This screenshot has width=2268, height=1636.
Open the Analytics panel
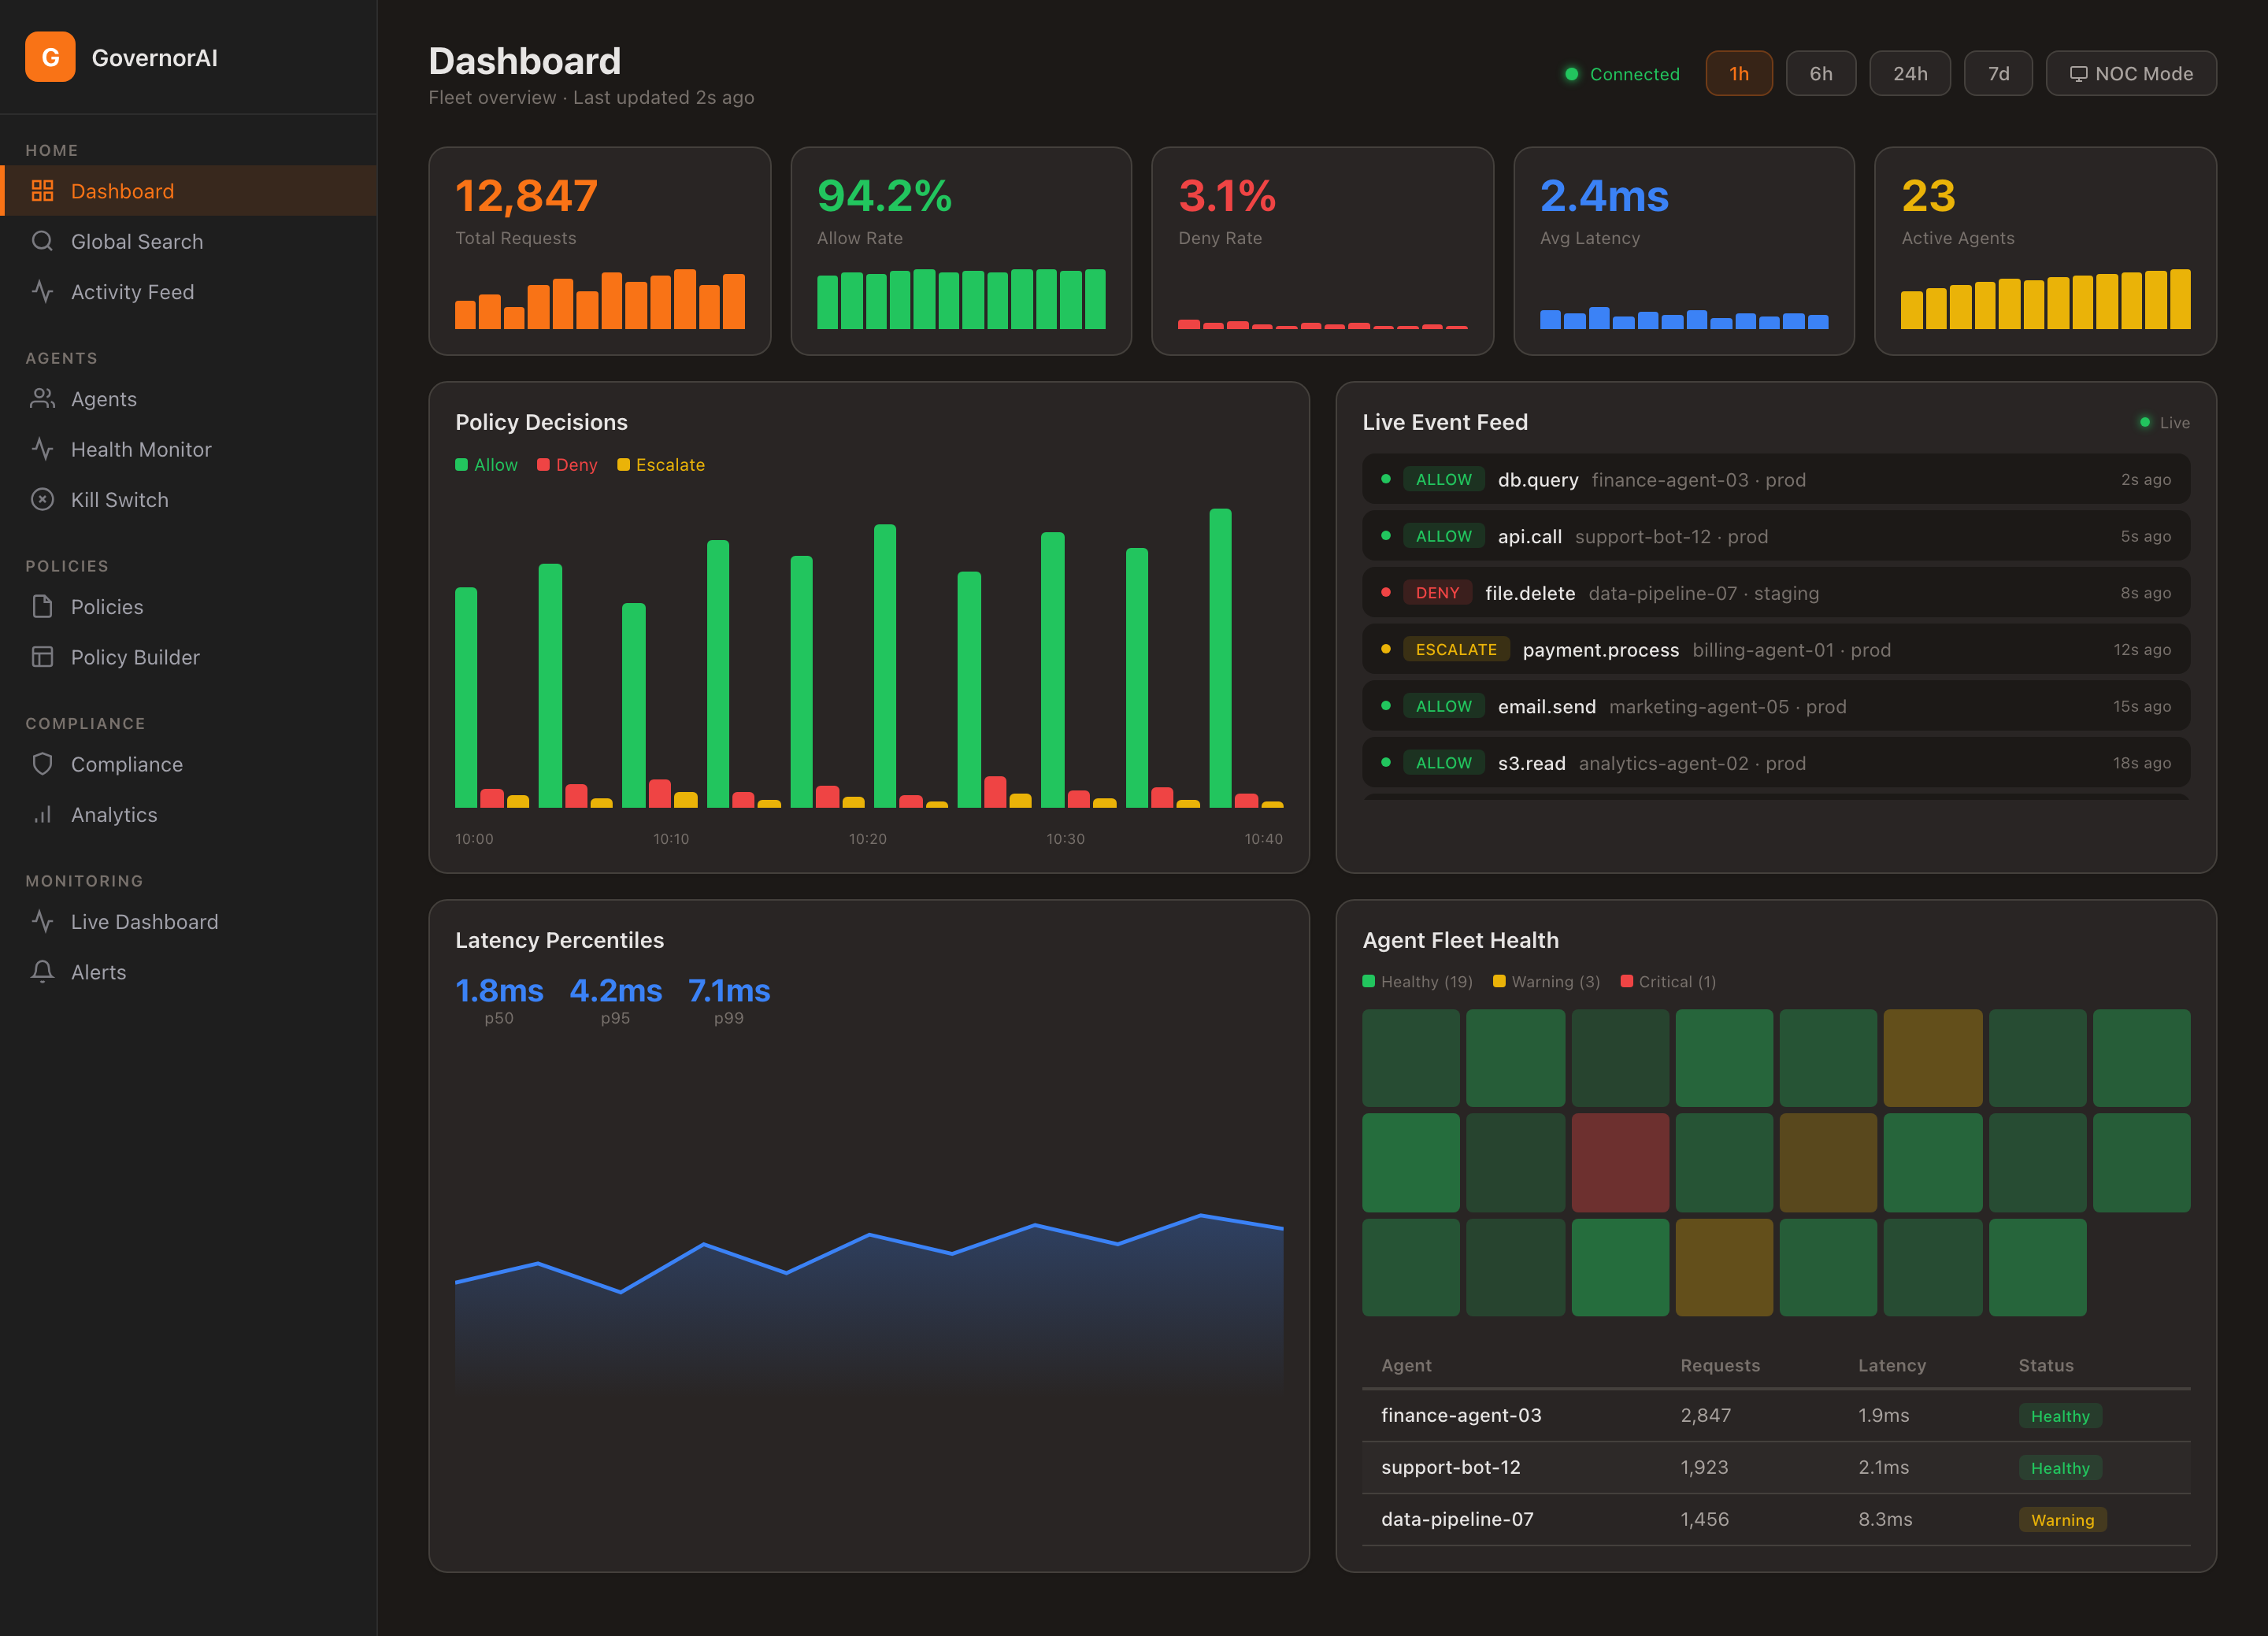113,814
